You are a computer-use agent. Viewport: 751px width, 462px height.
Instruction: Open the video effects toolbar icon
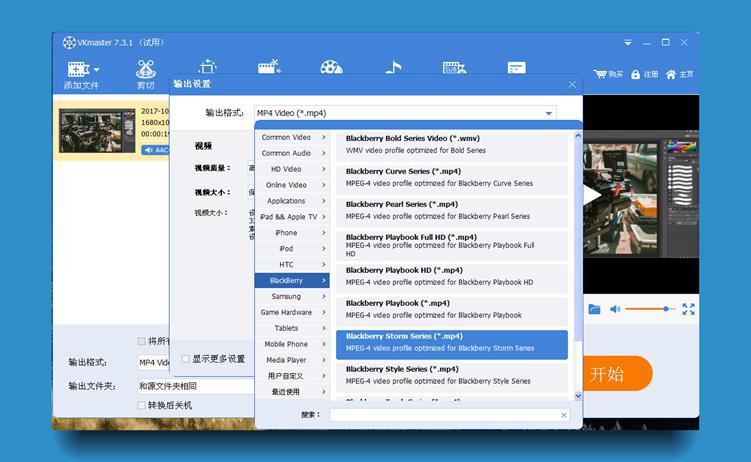[x=269, y=66]
